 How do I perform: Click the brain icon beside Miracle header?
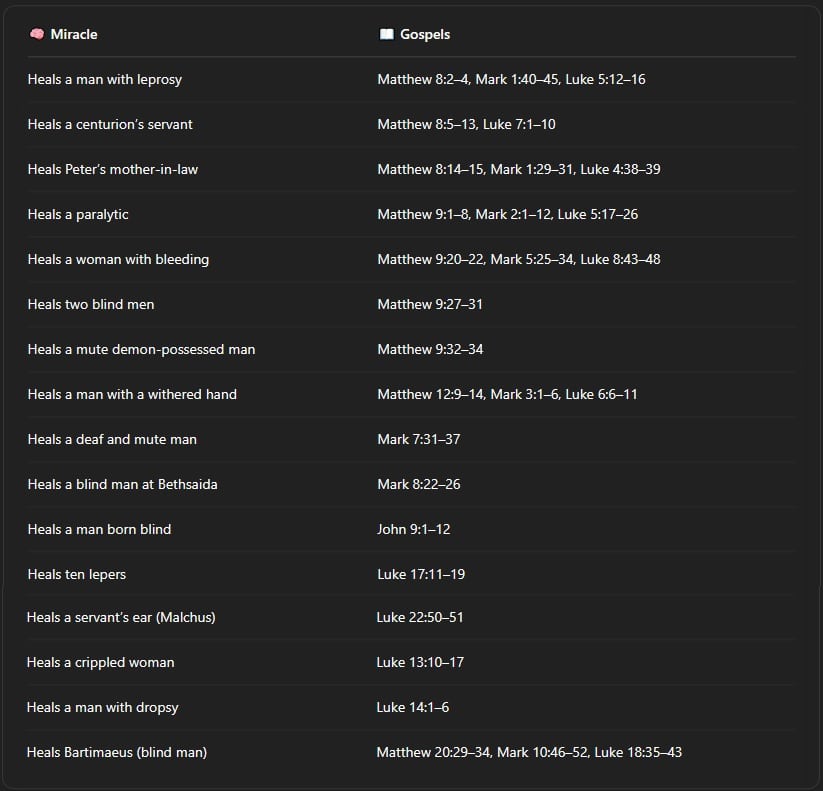pyautogui.click(x=36, y=34)
